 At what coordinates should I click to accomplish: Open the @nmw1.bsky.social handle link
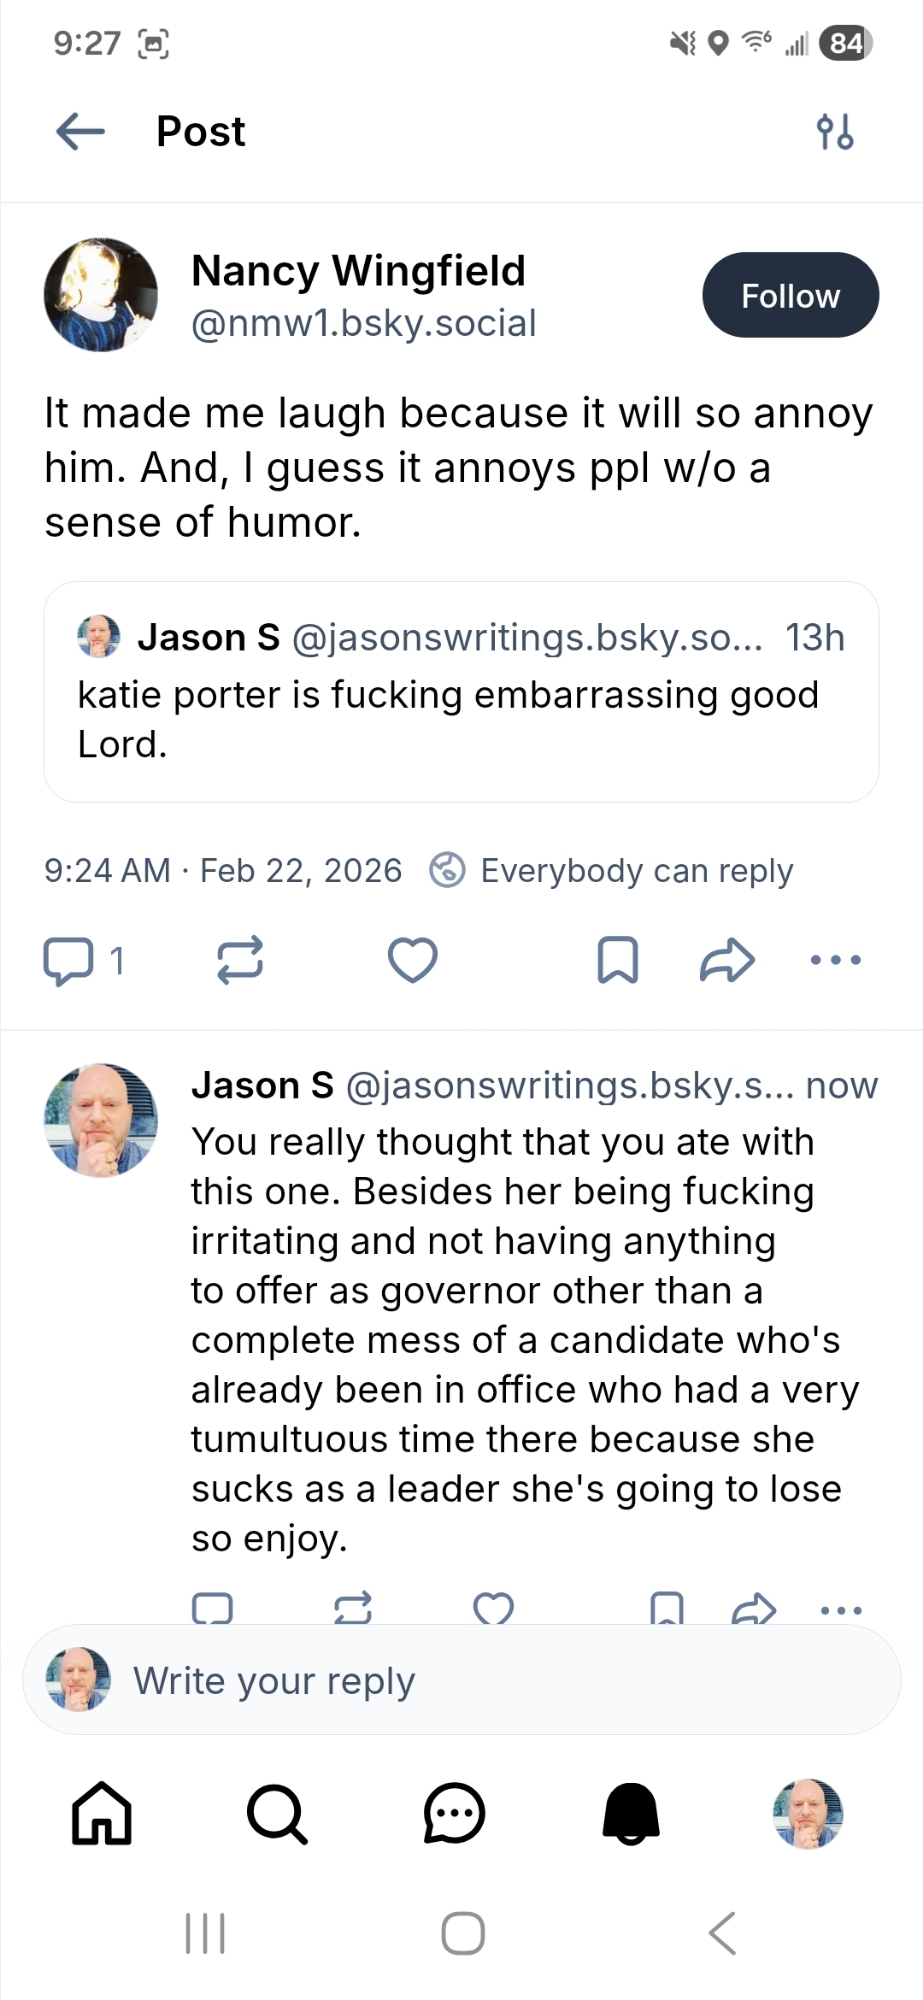(x=363, y=323)
